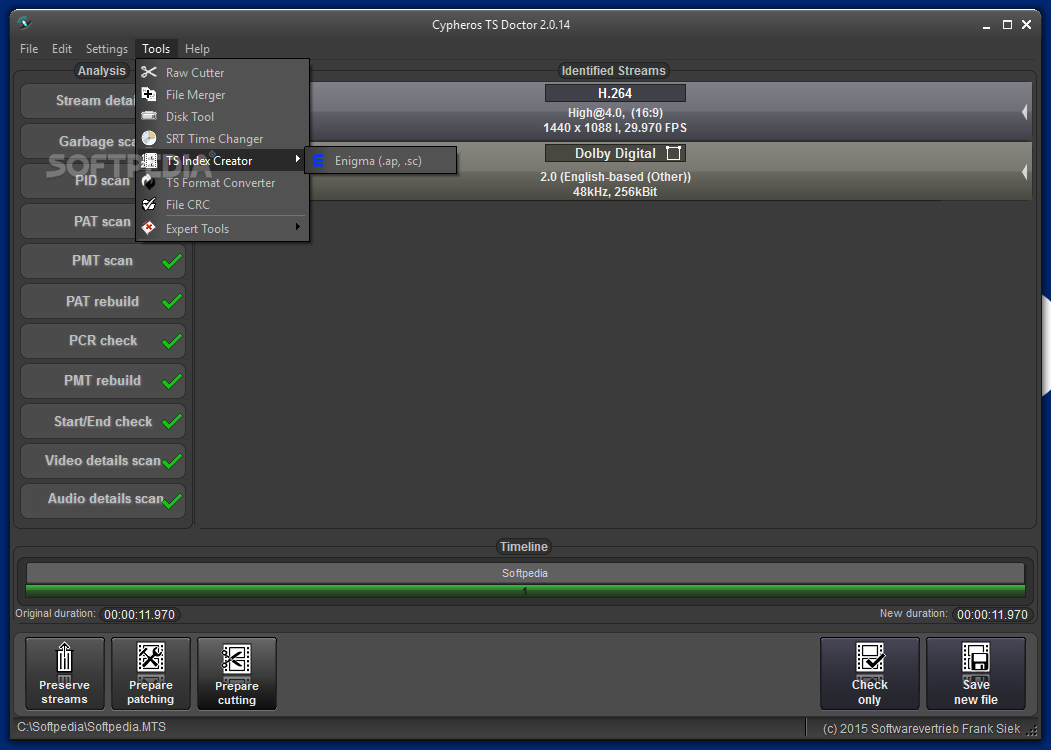Screen dimensions: 1051x750
Task: Click the PCR check button label
Action: pyautogui.click(x=103, y=340)
